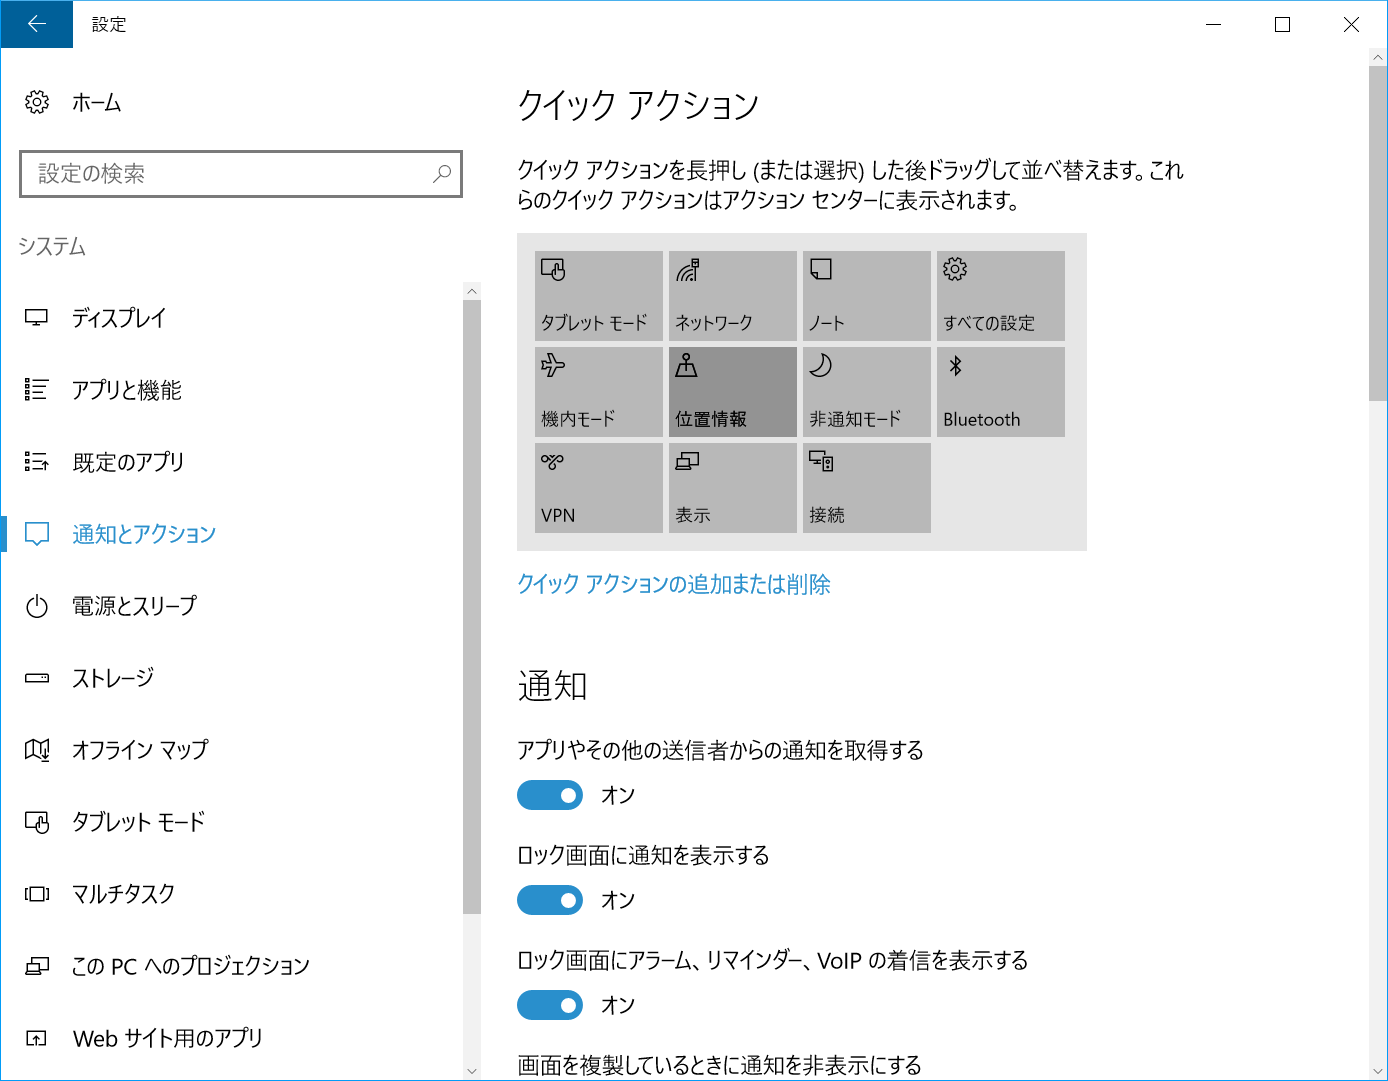Select the 接続 quick action tile
This screenshot has width=1388, height=1081.
point(865,487)
